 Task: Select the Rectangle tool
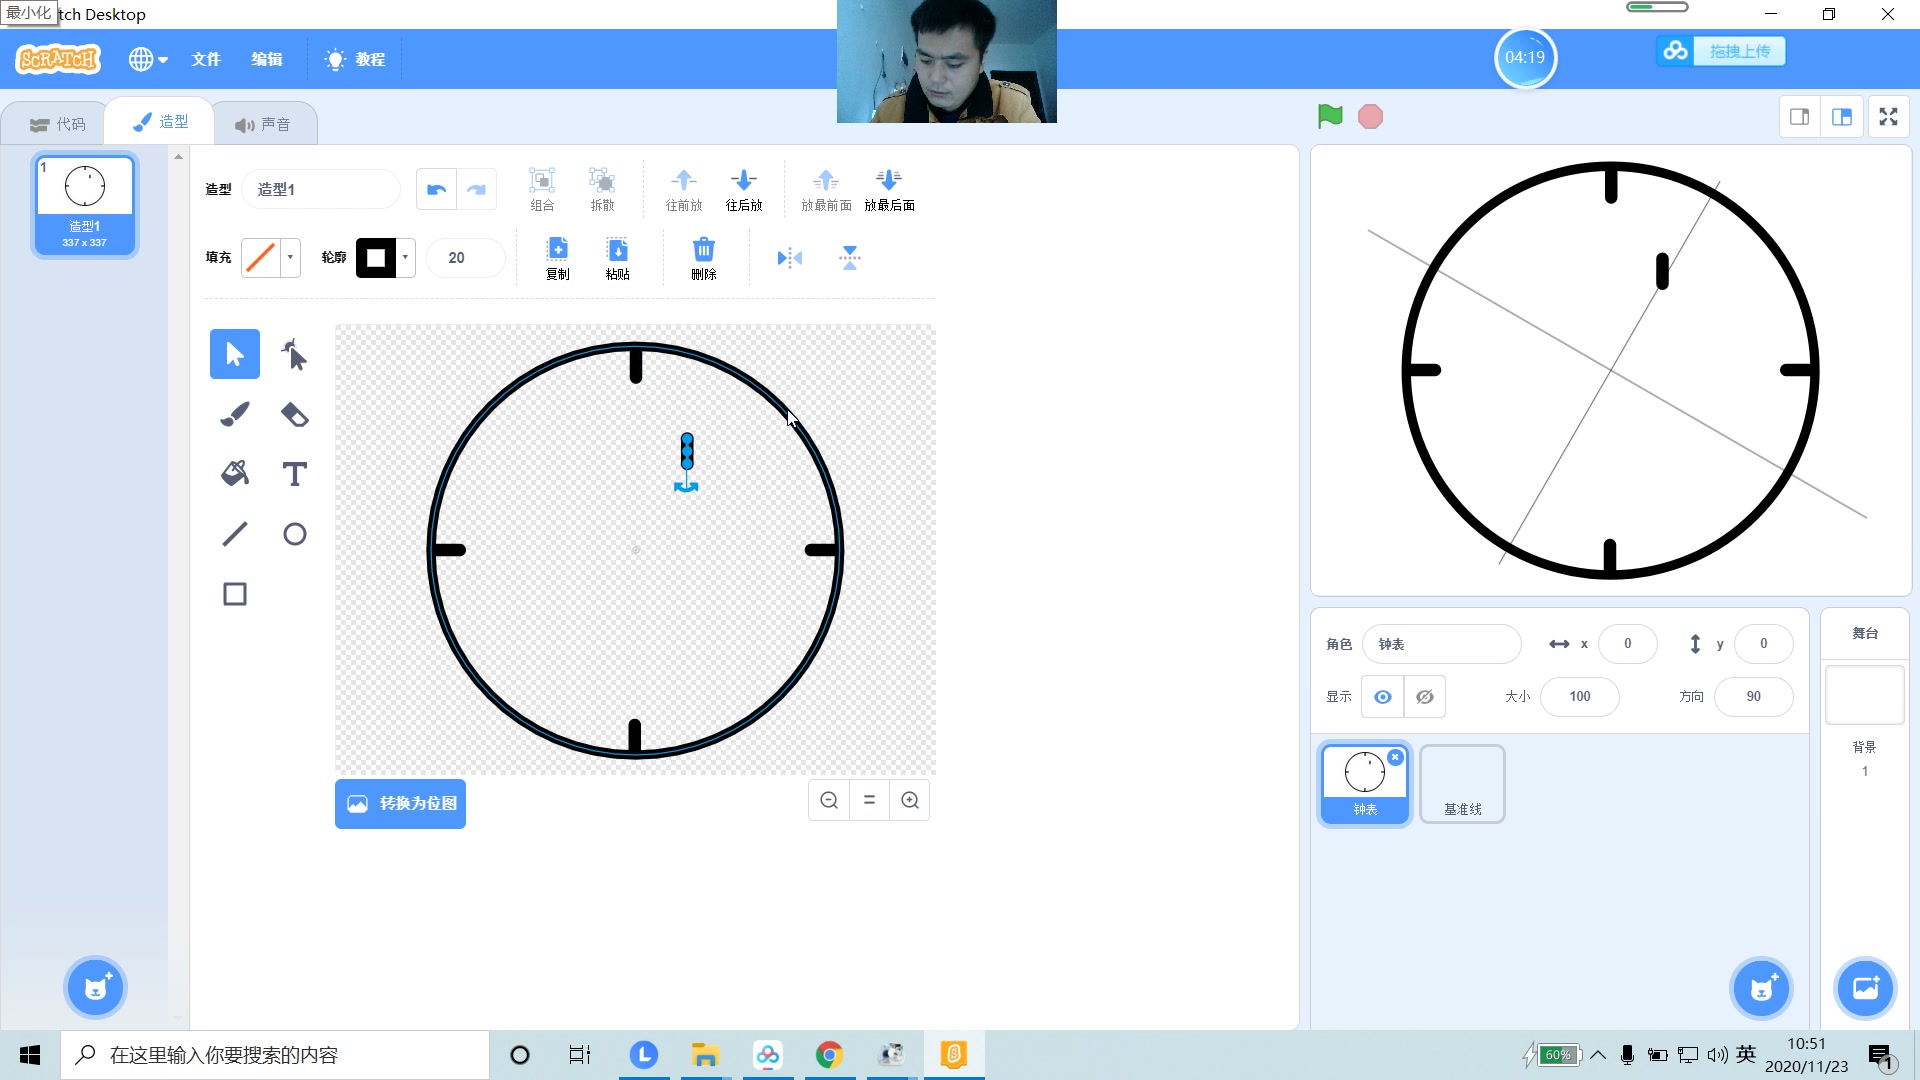click(234, 594)
